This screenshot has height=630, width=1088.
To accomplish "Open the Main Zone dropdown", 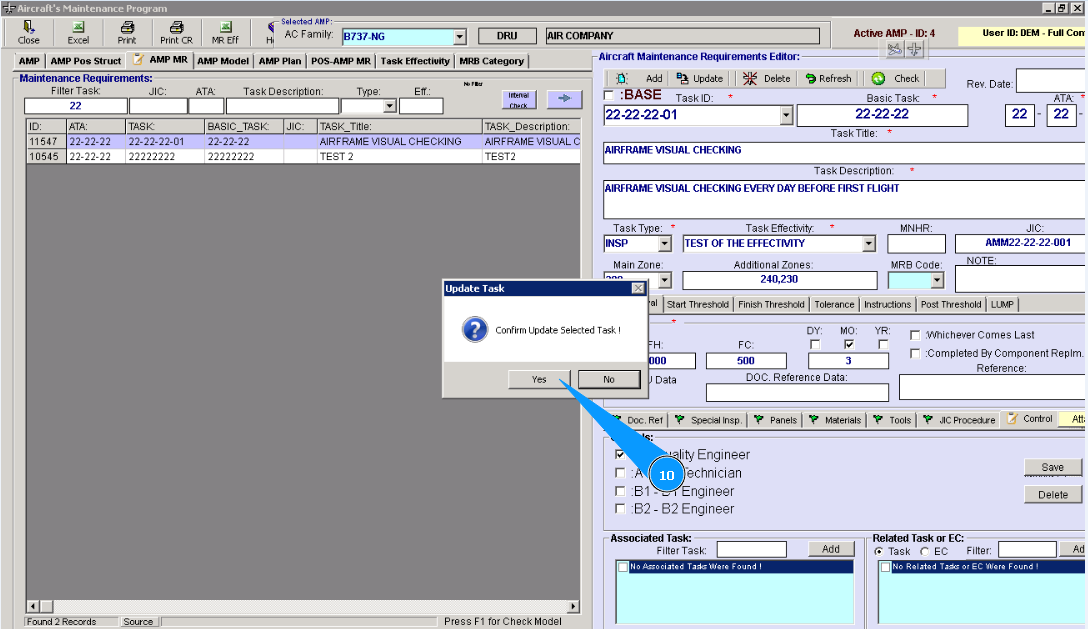I will (665, 280).
